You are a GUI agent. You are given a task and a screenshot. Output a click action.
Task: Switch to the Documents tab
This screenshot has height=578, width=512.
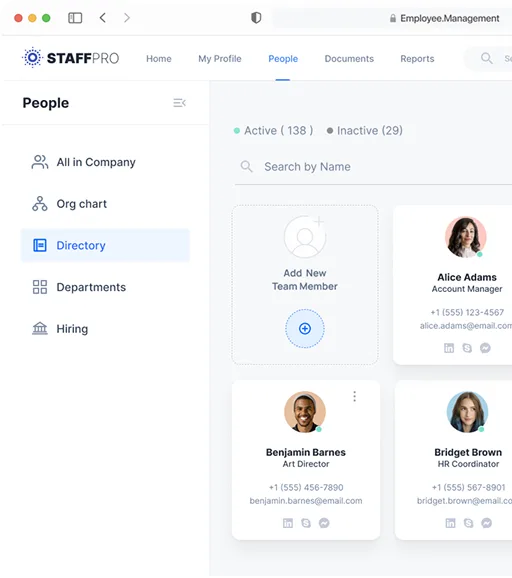pyautogui.click(x=349, y=59)
